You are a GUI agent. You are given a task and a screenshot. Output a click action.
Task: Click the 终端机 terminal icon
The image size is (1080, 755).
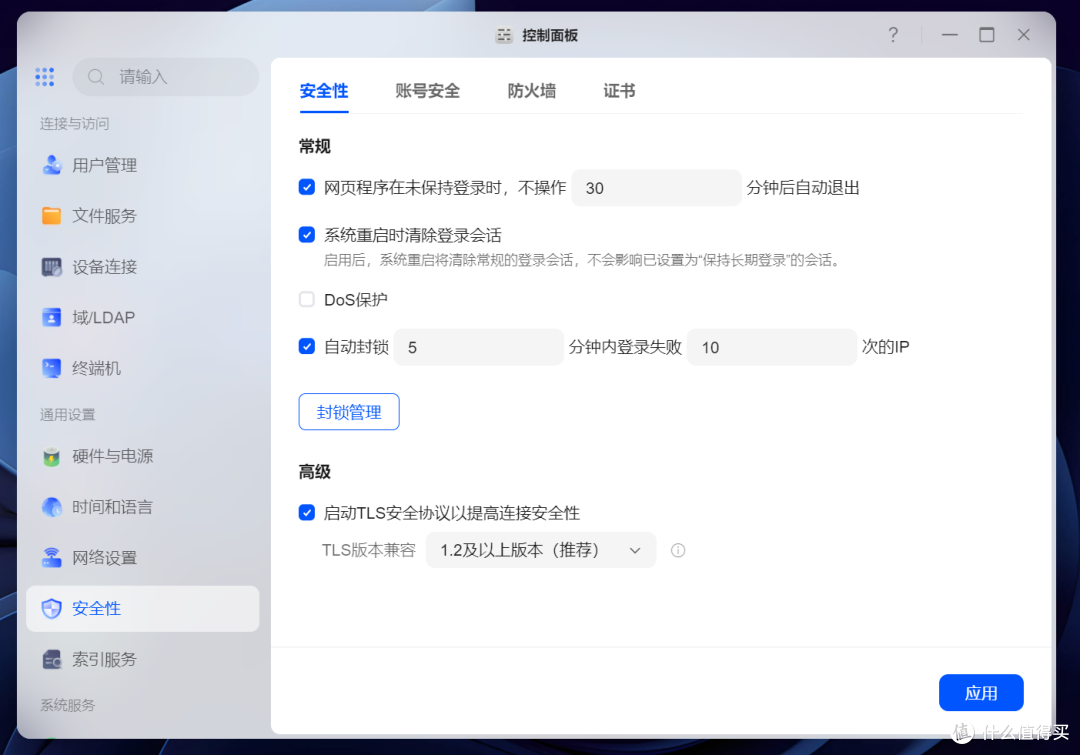[x=52, y=368]
